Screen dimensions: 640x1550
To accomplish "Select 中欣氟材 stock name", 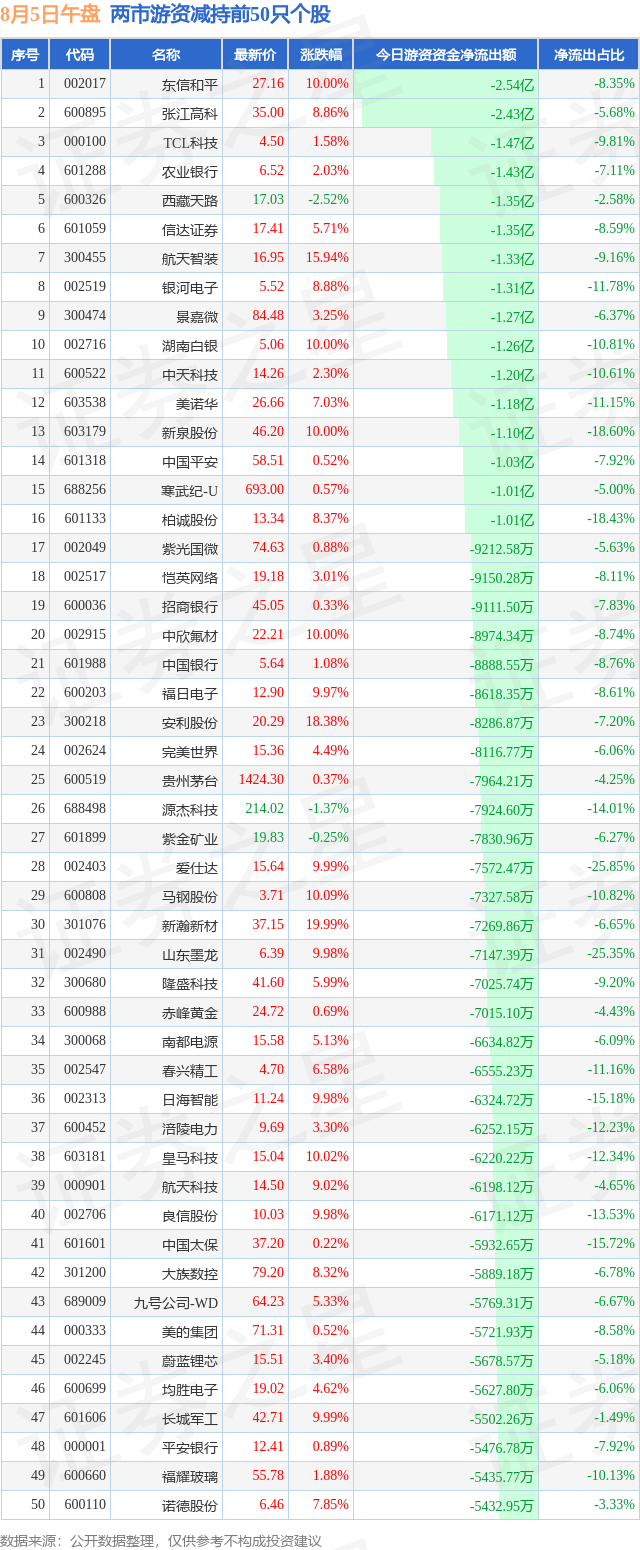I will [x=190, y=635].
